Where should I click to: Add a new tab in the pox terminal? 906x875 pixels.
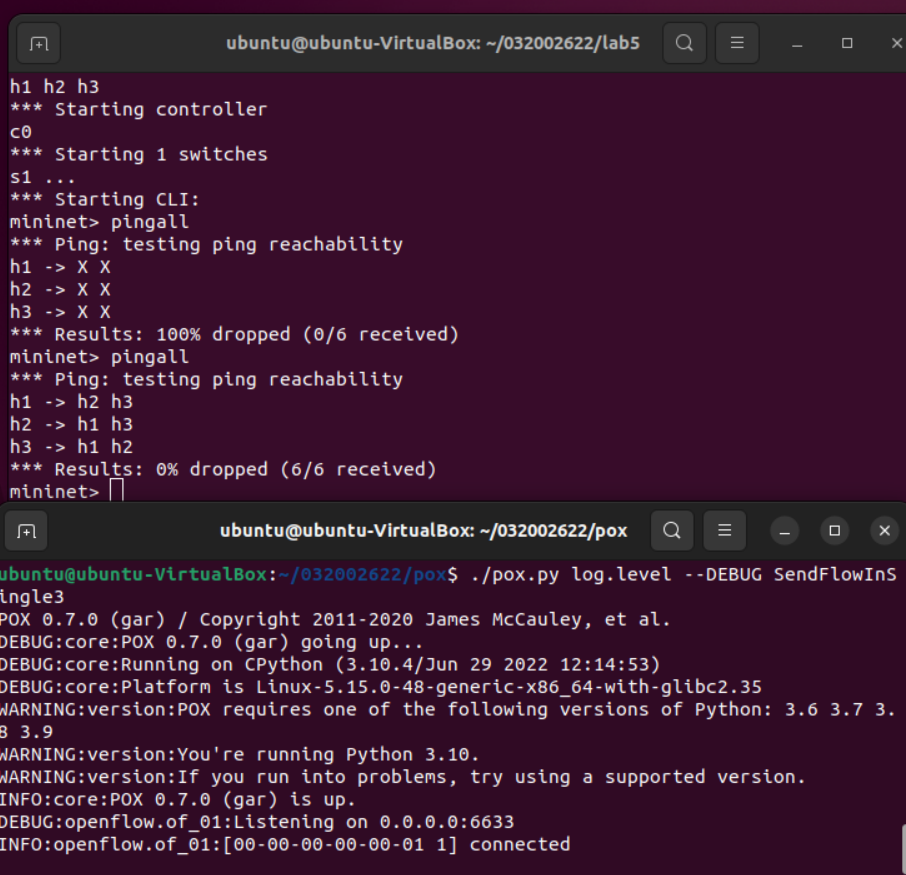pos(26,531)
